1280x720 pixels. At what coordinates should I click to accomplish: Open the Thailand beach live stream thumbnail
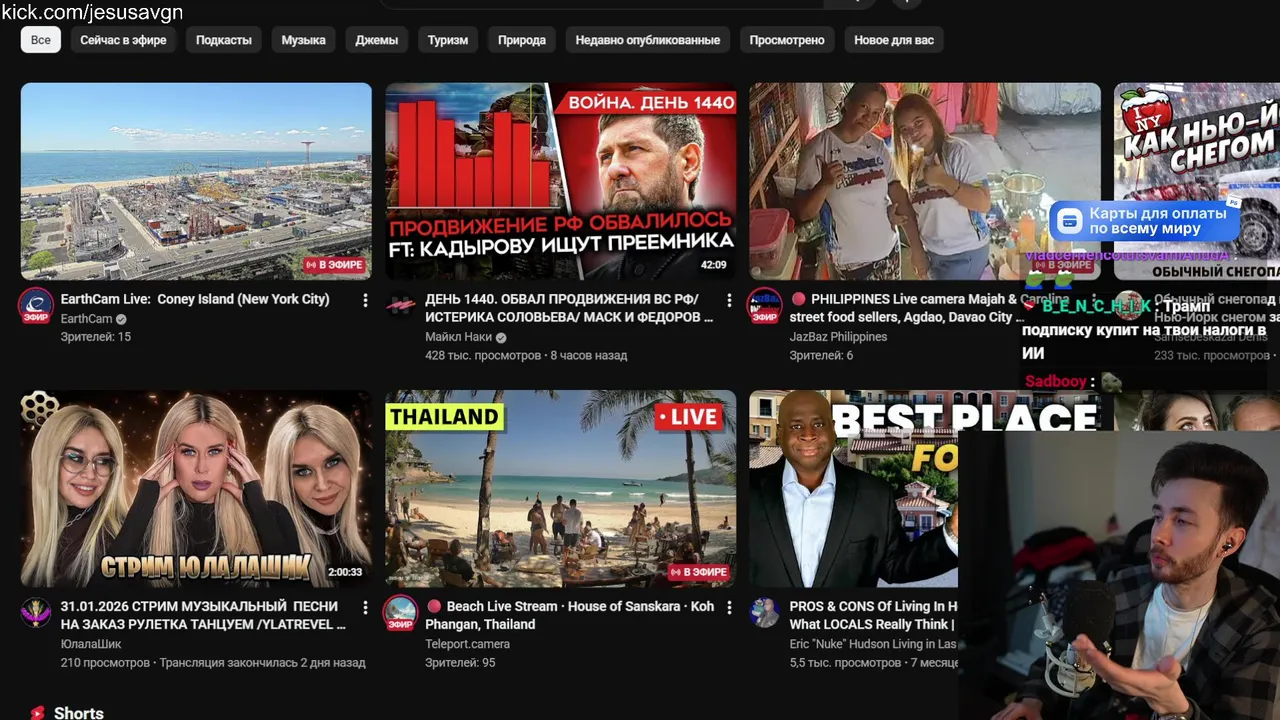pos(561,488)
